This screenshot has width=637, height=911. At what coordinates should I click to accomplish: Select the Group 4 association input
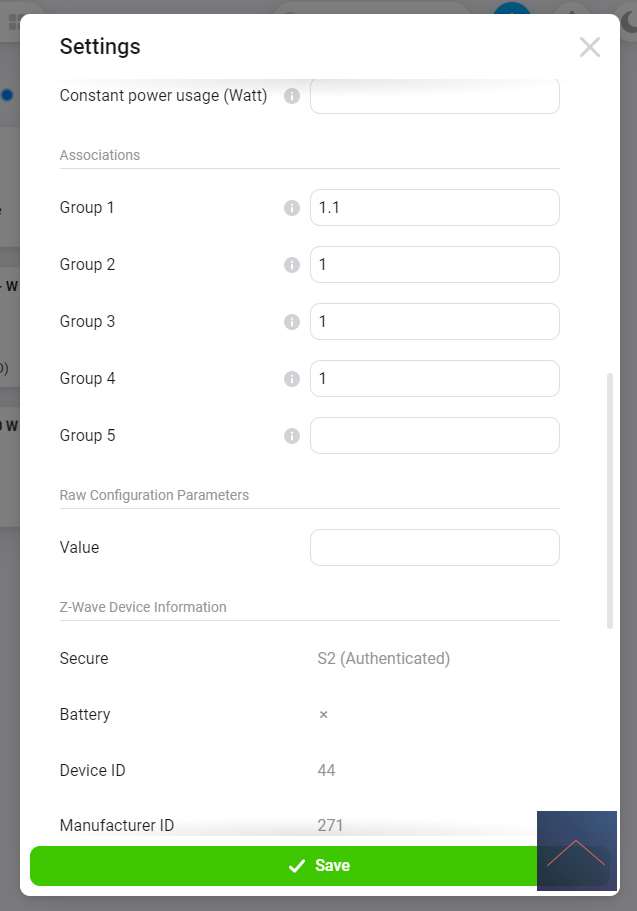[434, 379]
